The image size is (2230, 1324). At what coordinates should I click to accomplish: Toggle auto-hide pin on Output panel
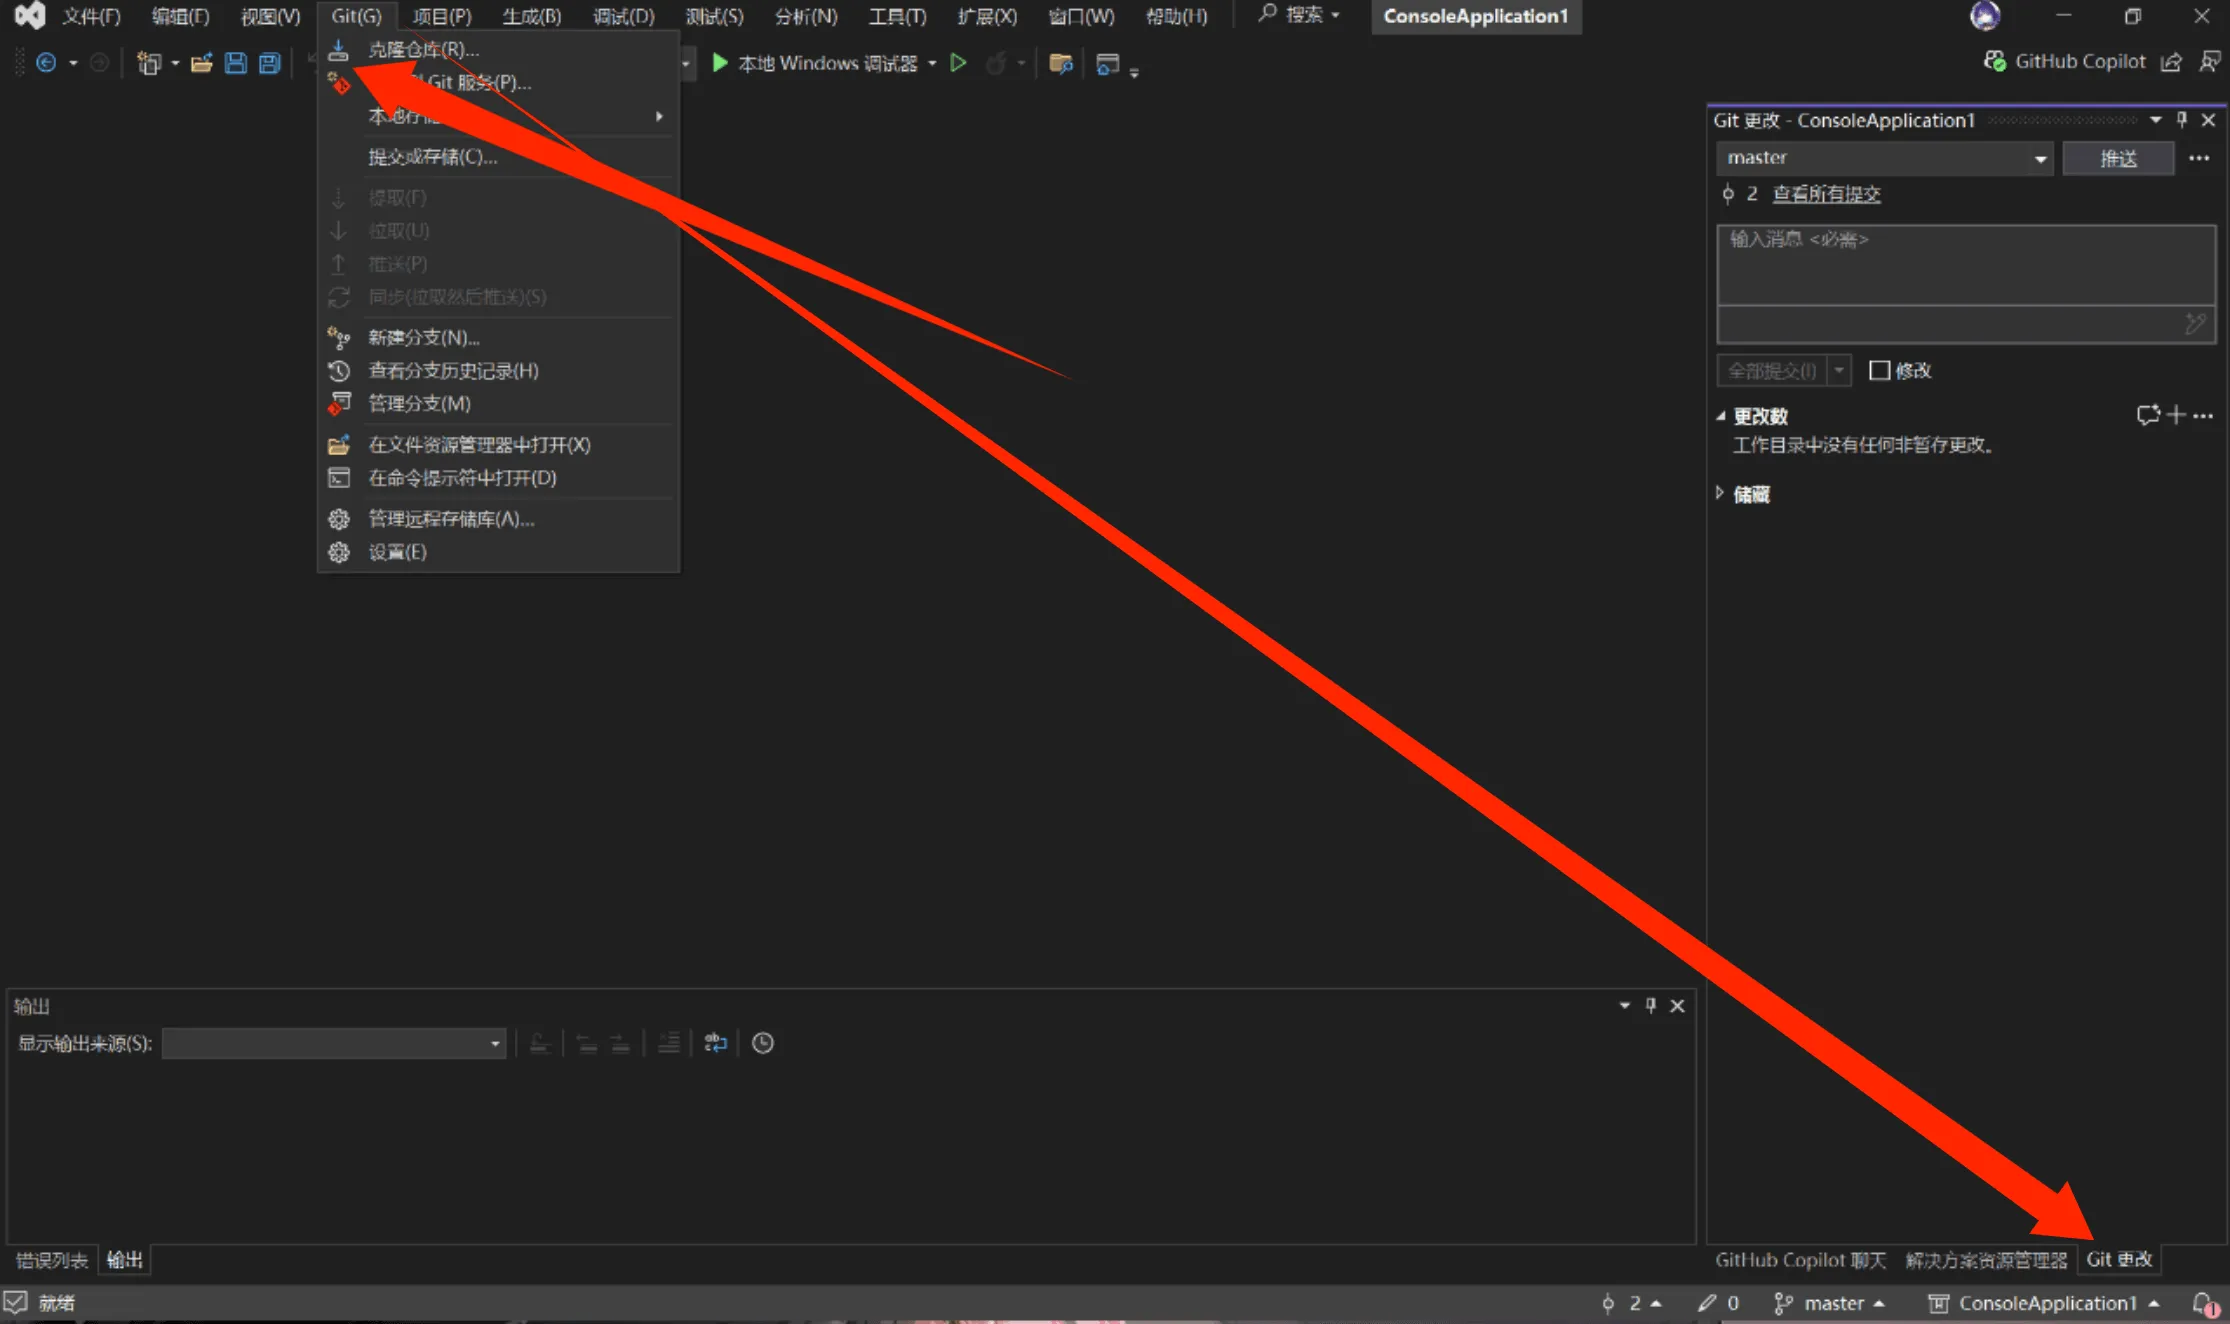tap(1651, 1005)
